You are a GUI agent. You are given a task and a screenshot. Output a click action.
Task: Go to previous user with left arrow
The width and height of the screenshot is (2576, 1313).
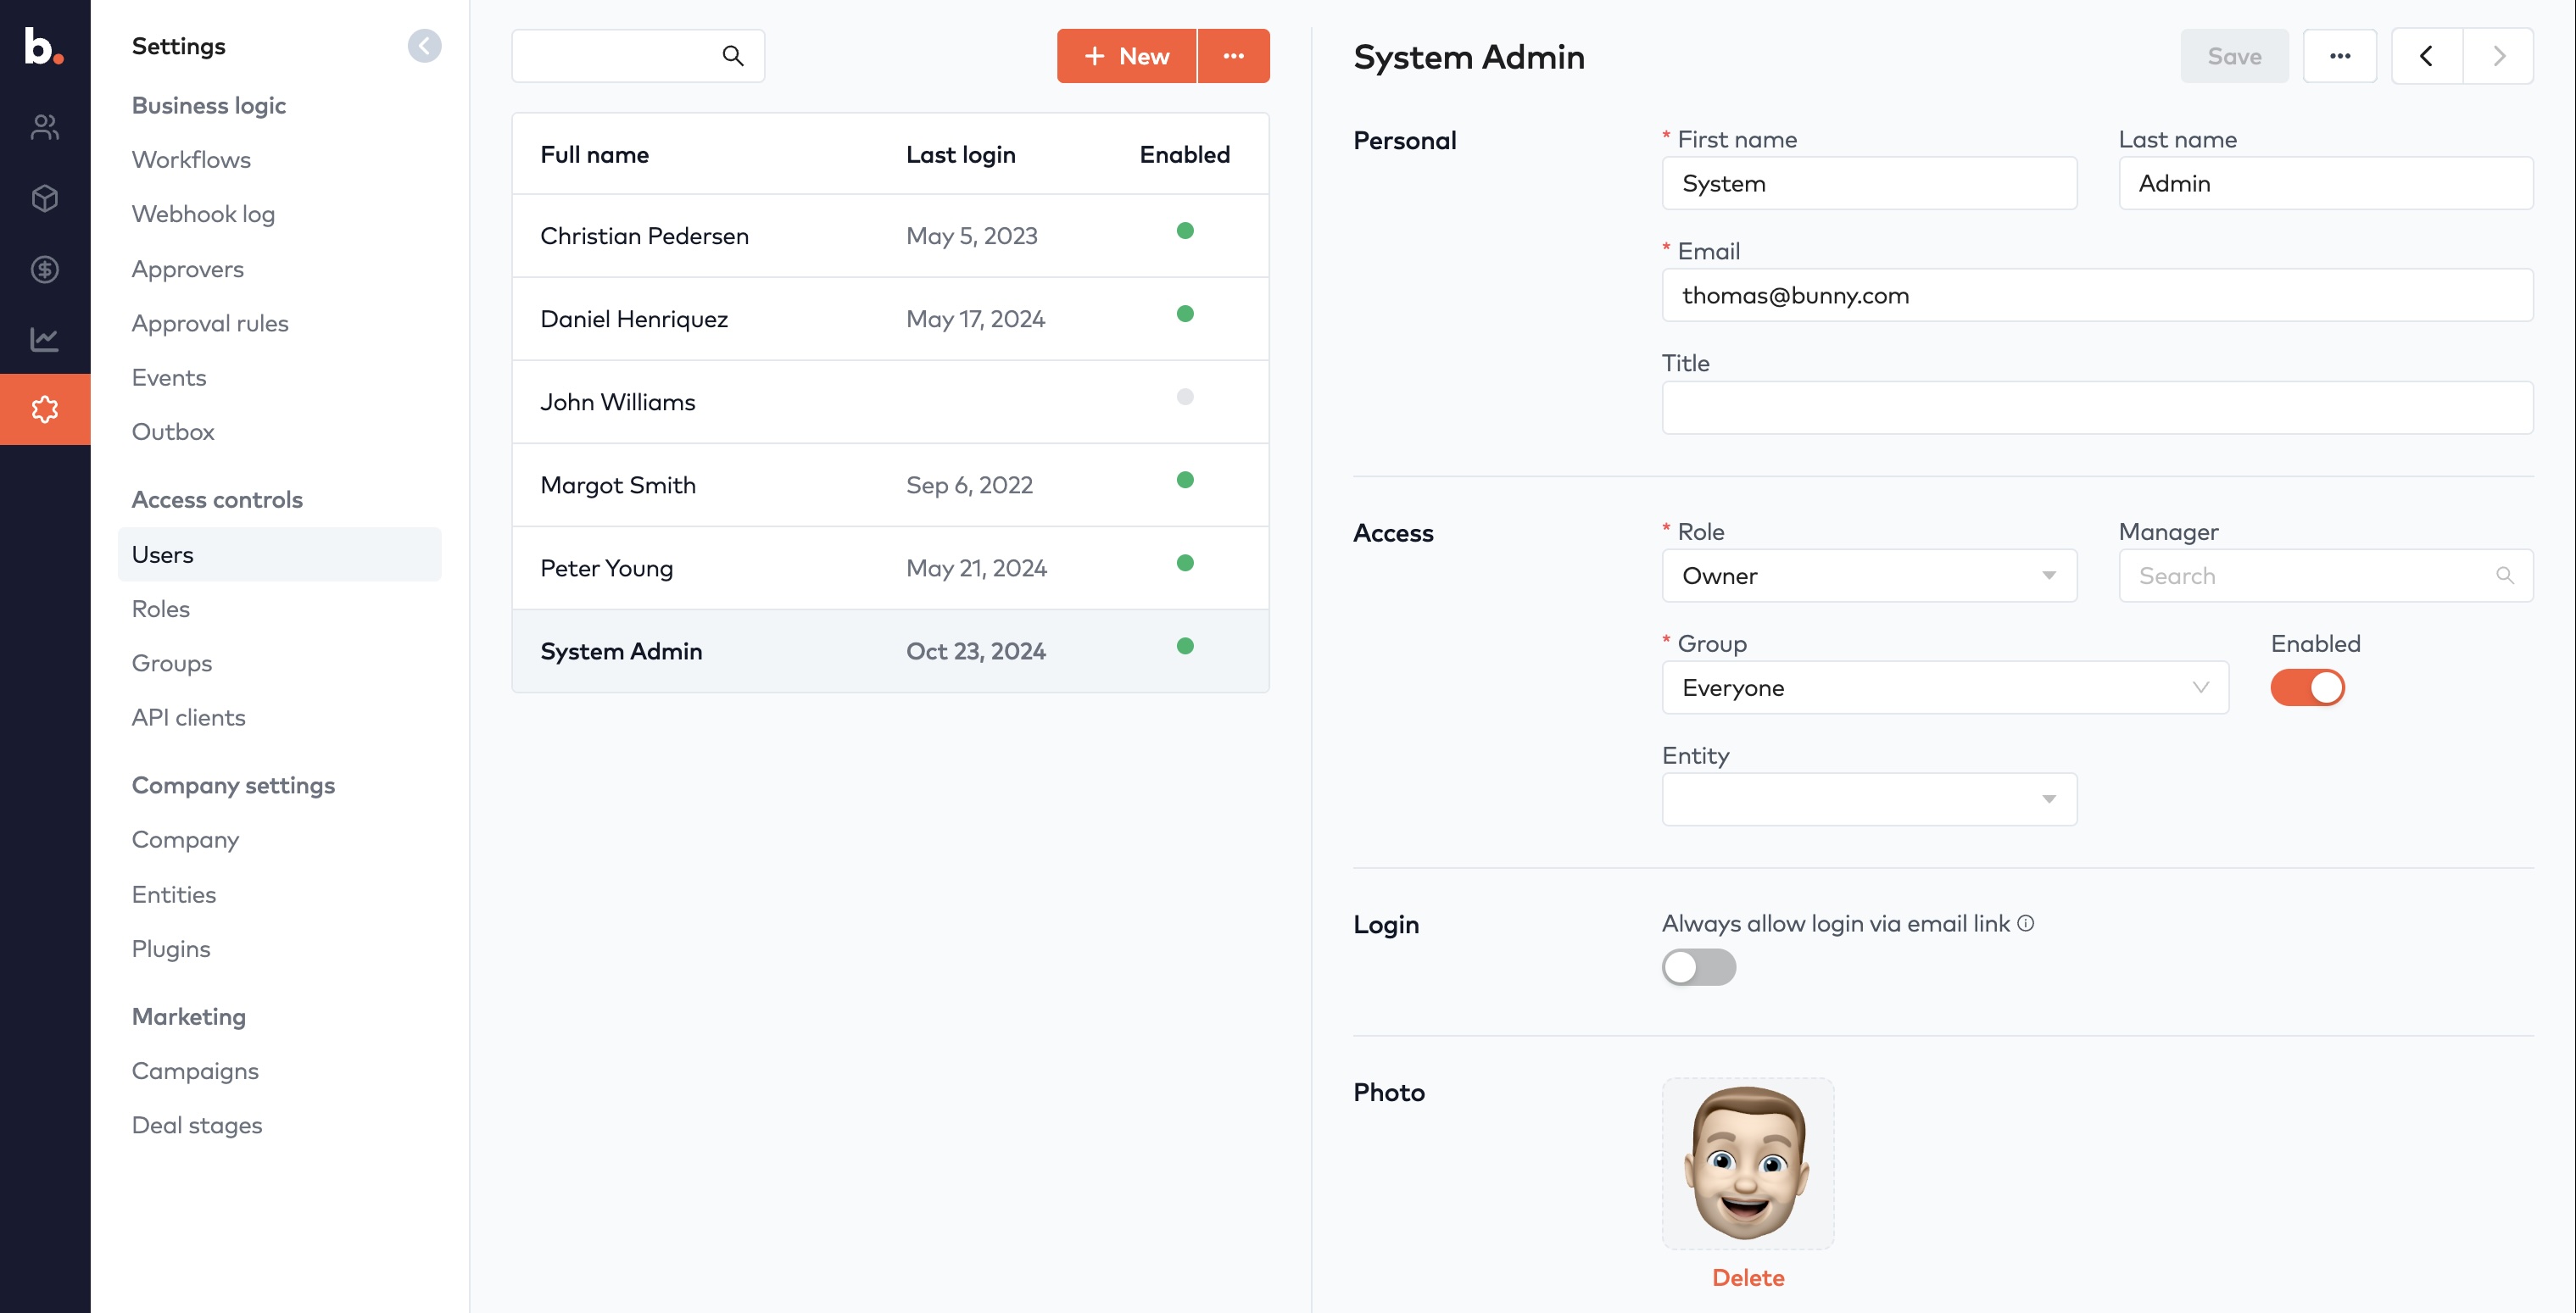pyautogui.click(x=2426, y=56)
